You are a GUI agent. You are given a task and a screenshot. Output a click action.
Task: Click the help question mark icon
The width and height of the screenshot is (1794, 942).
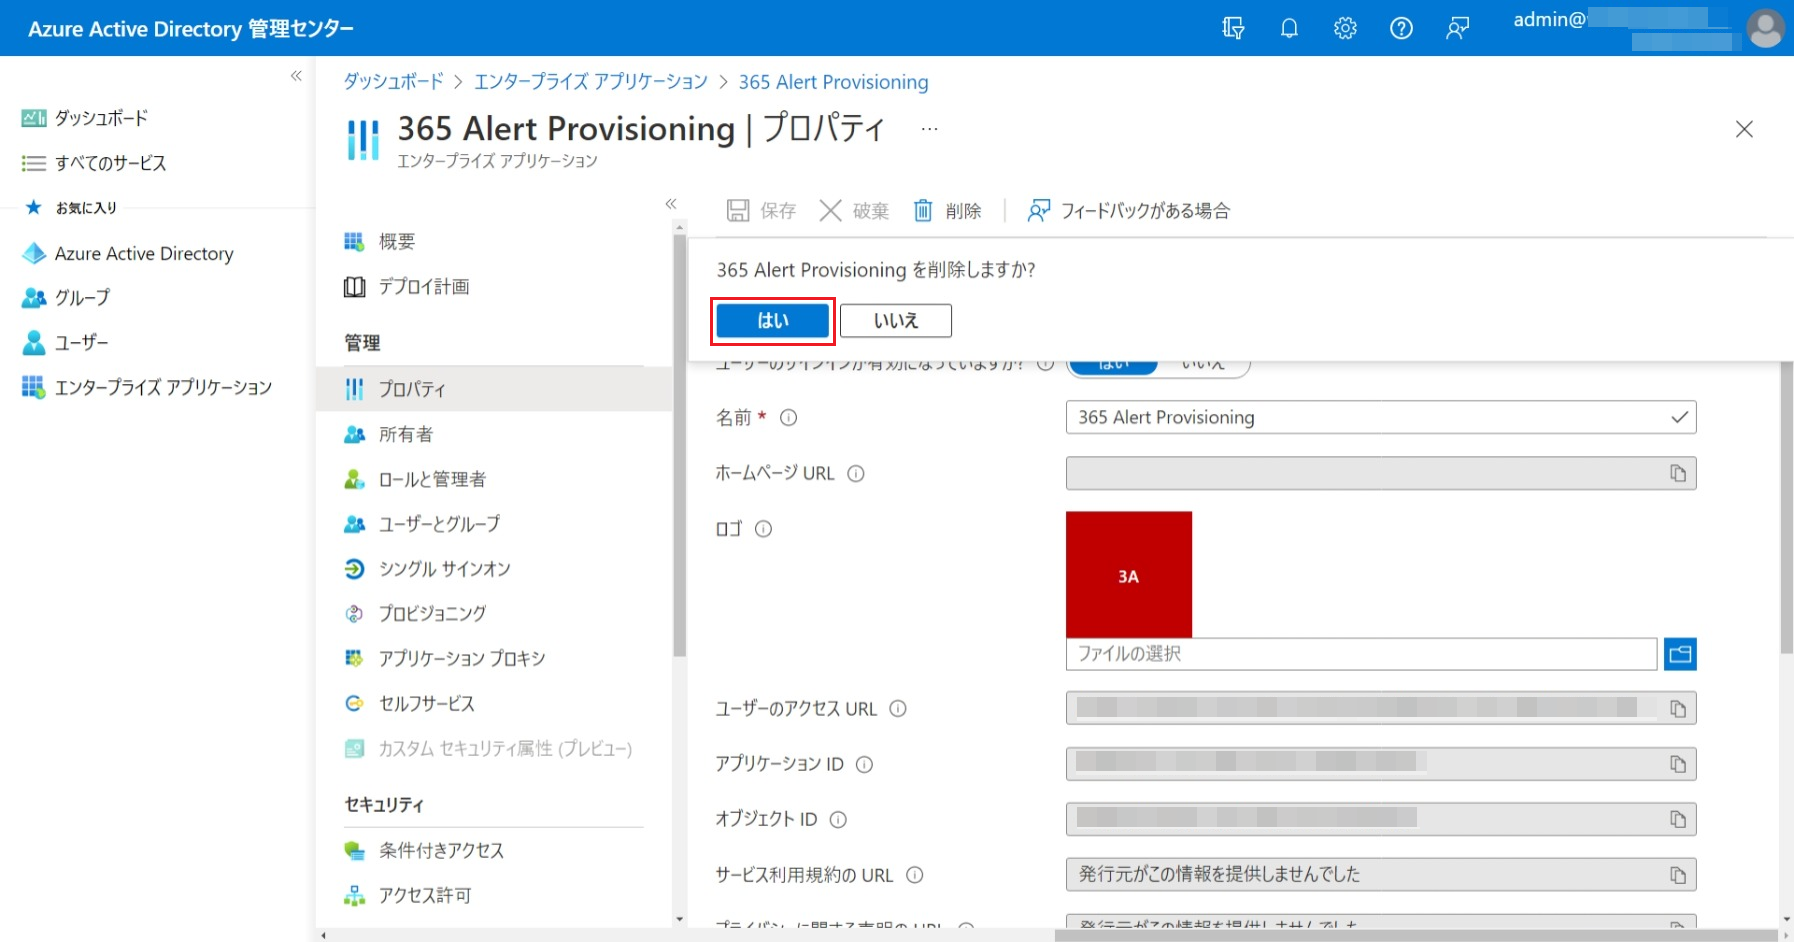(x=1401, y=28)
